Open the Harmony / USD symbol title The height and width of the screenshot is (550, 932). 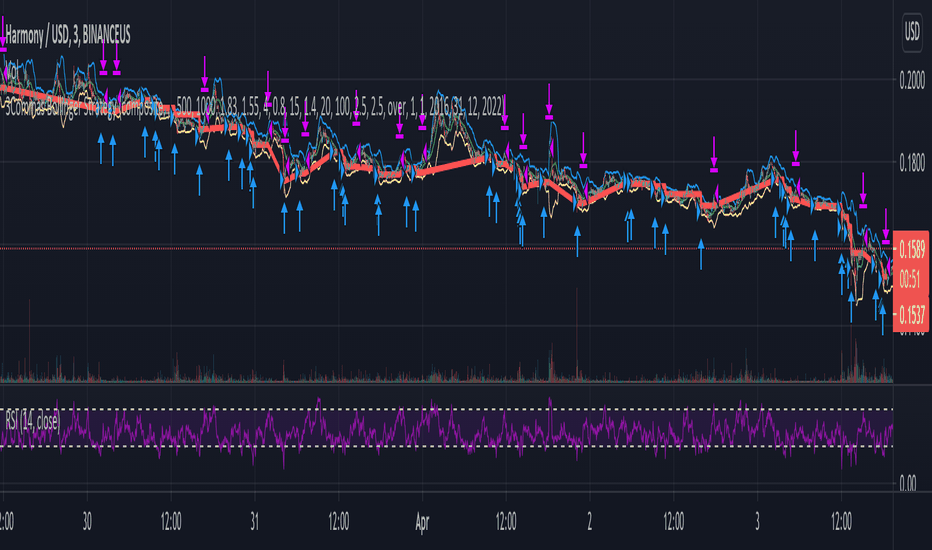(x=68, y=36)
